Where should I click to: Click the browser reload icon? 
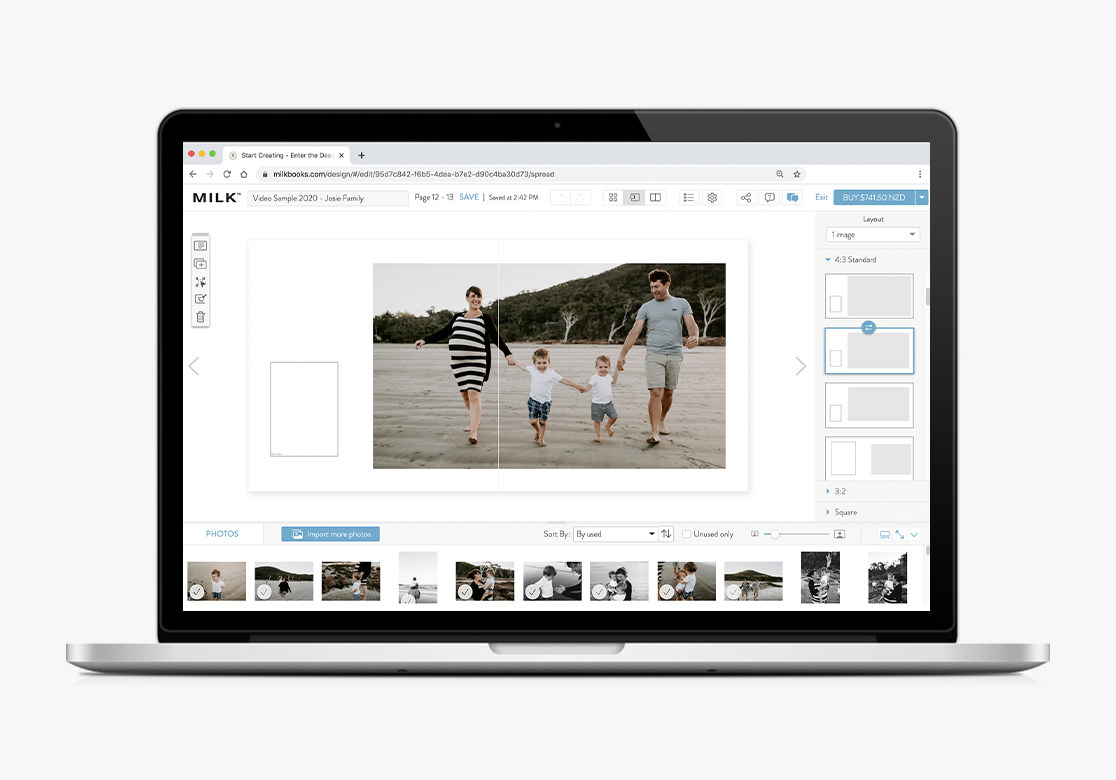(x=227, y=174)
